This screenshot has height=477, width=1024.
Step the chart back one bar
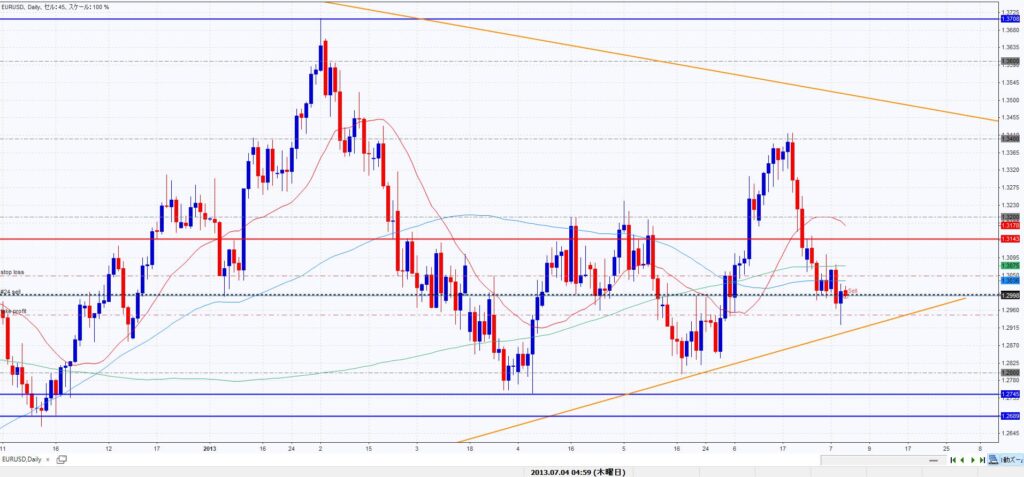click(962, 459)
